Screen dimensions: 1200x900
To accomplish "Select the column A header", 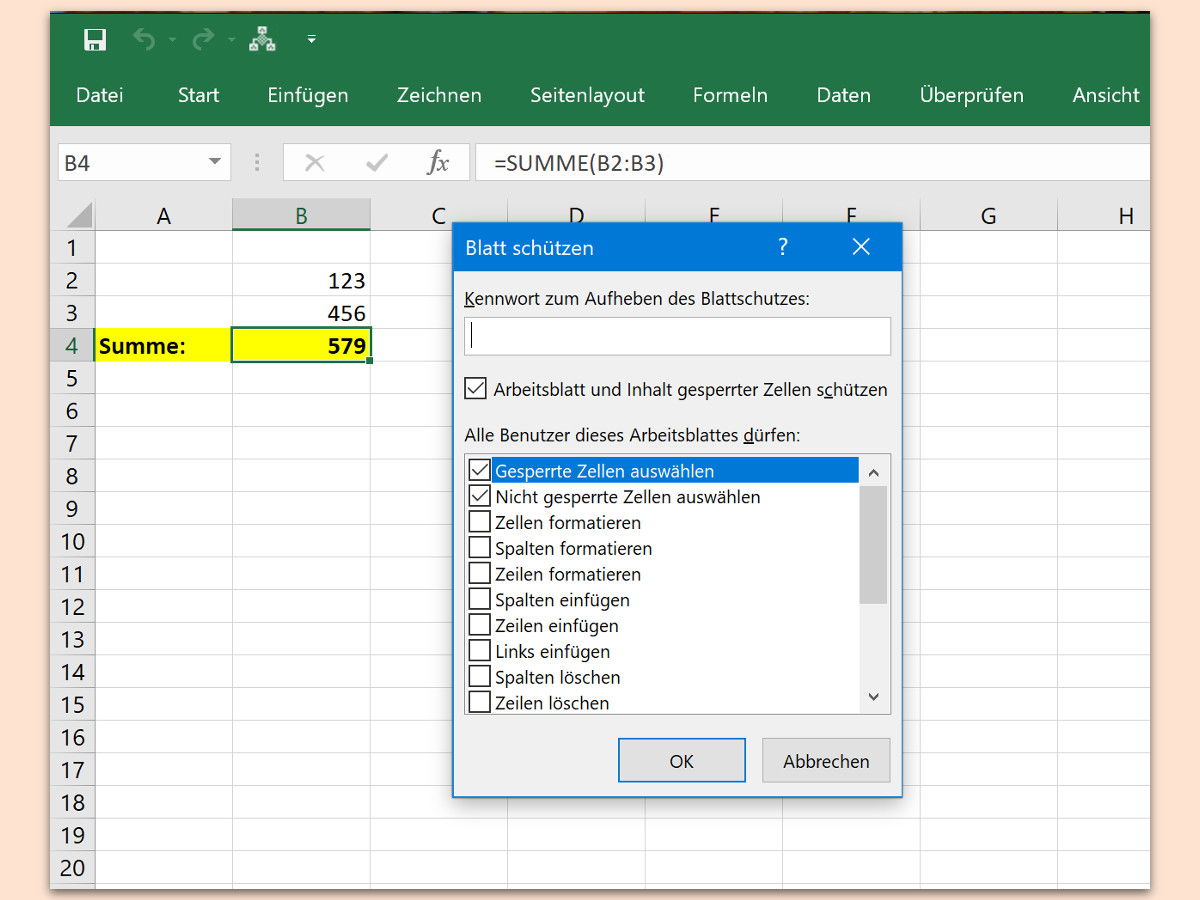I will pyautogui.click(x=164, y=215).
